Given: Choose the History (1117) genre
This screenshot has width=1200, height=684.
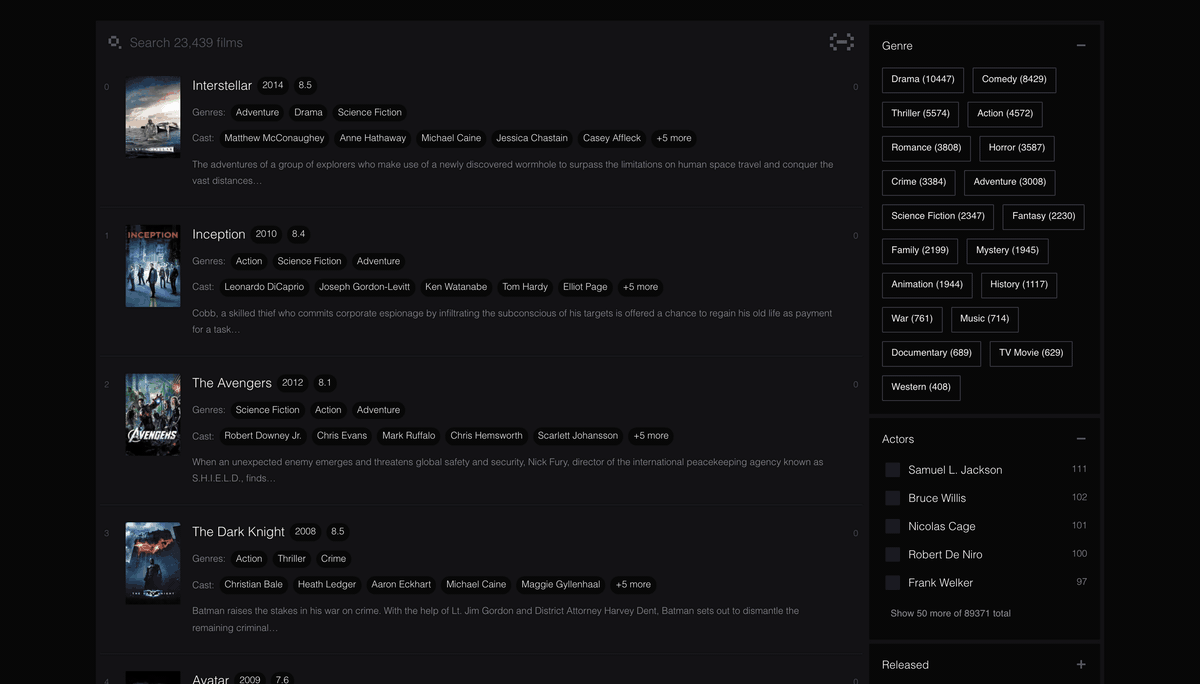Looking at the screenshot, I should (1019, 285).
